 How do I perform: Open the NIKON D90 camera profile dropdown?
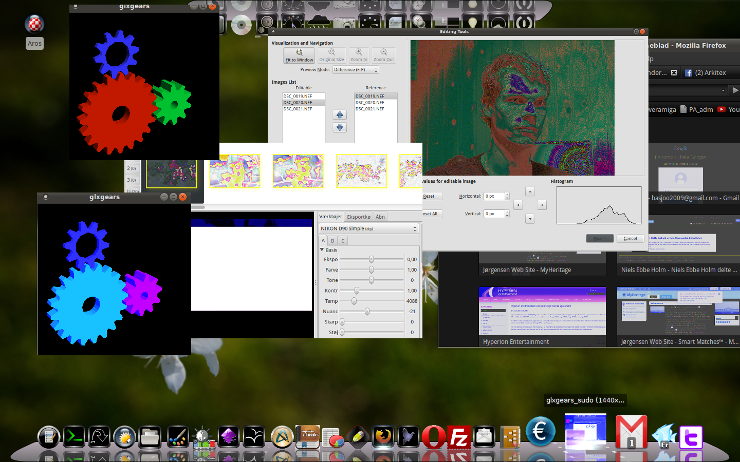click(368, 228)
